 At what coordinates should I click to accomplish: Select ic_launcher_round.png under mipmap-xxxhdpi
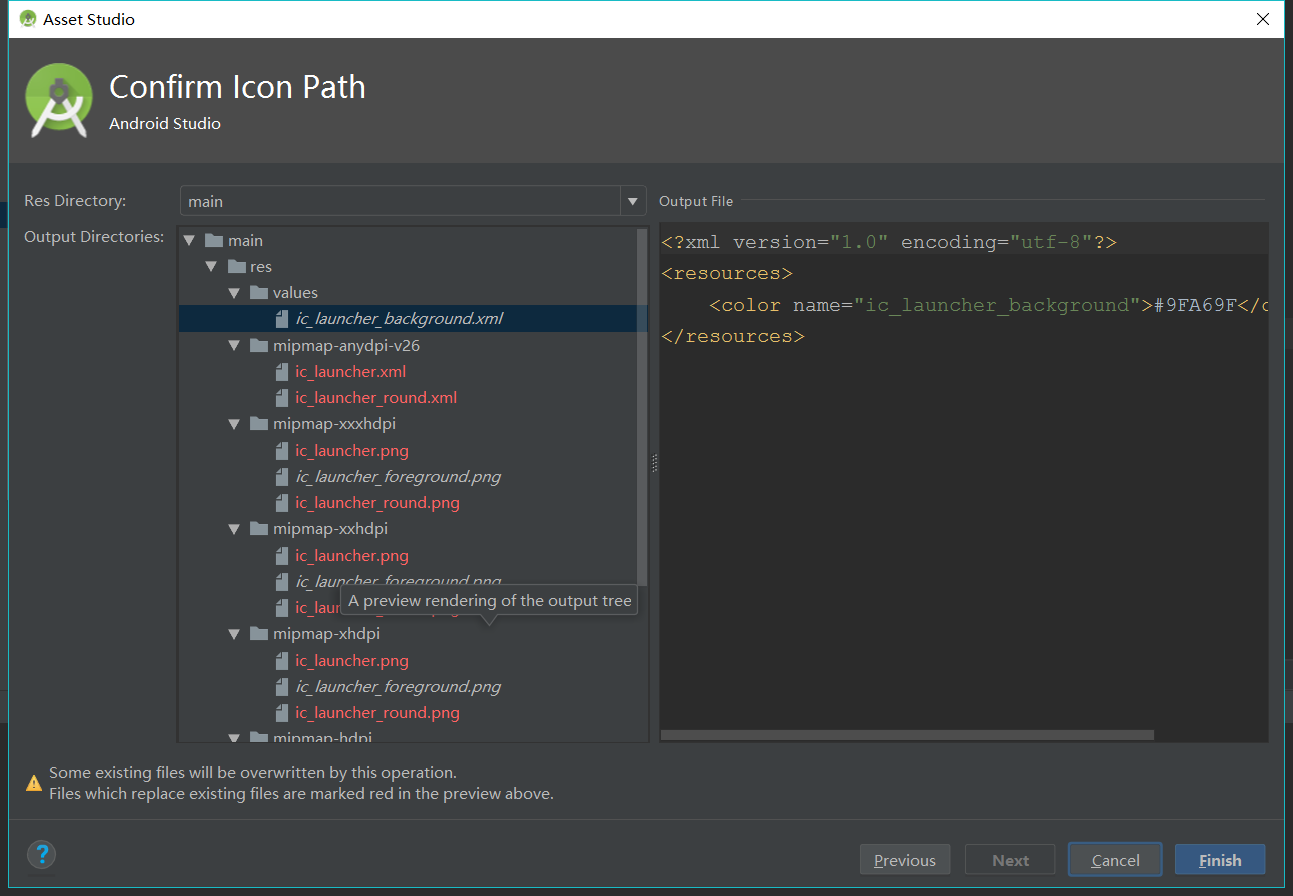377,502
